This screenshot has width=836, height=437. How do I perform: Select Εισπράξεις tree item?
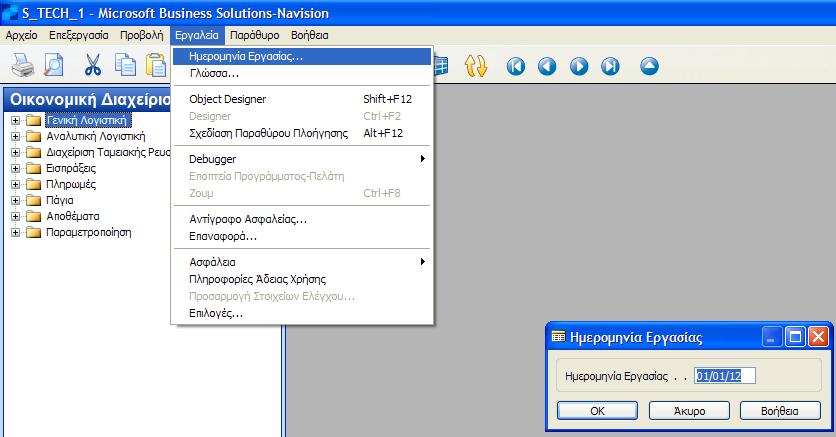pyautogui.click(x=71, y=168)
